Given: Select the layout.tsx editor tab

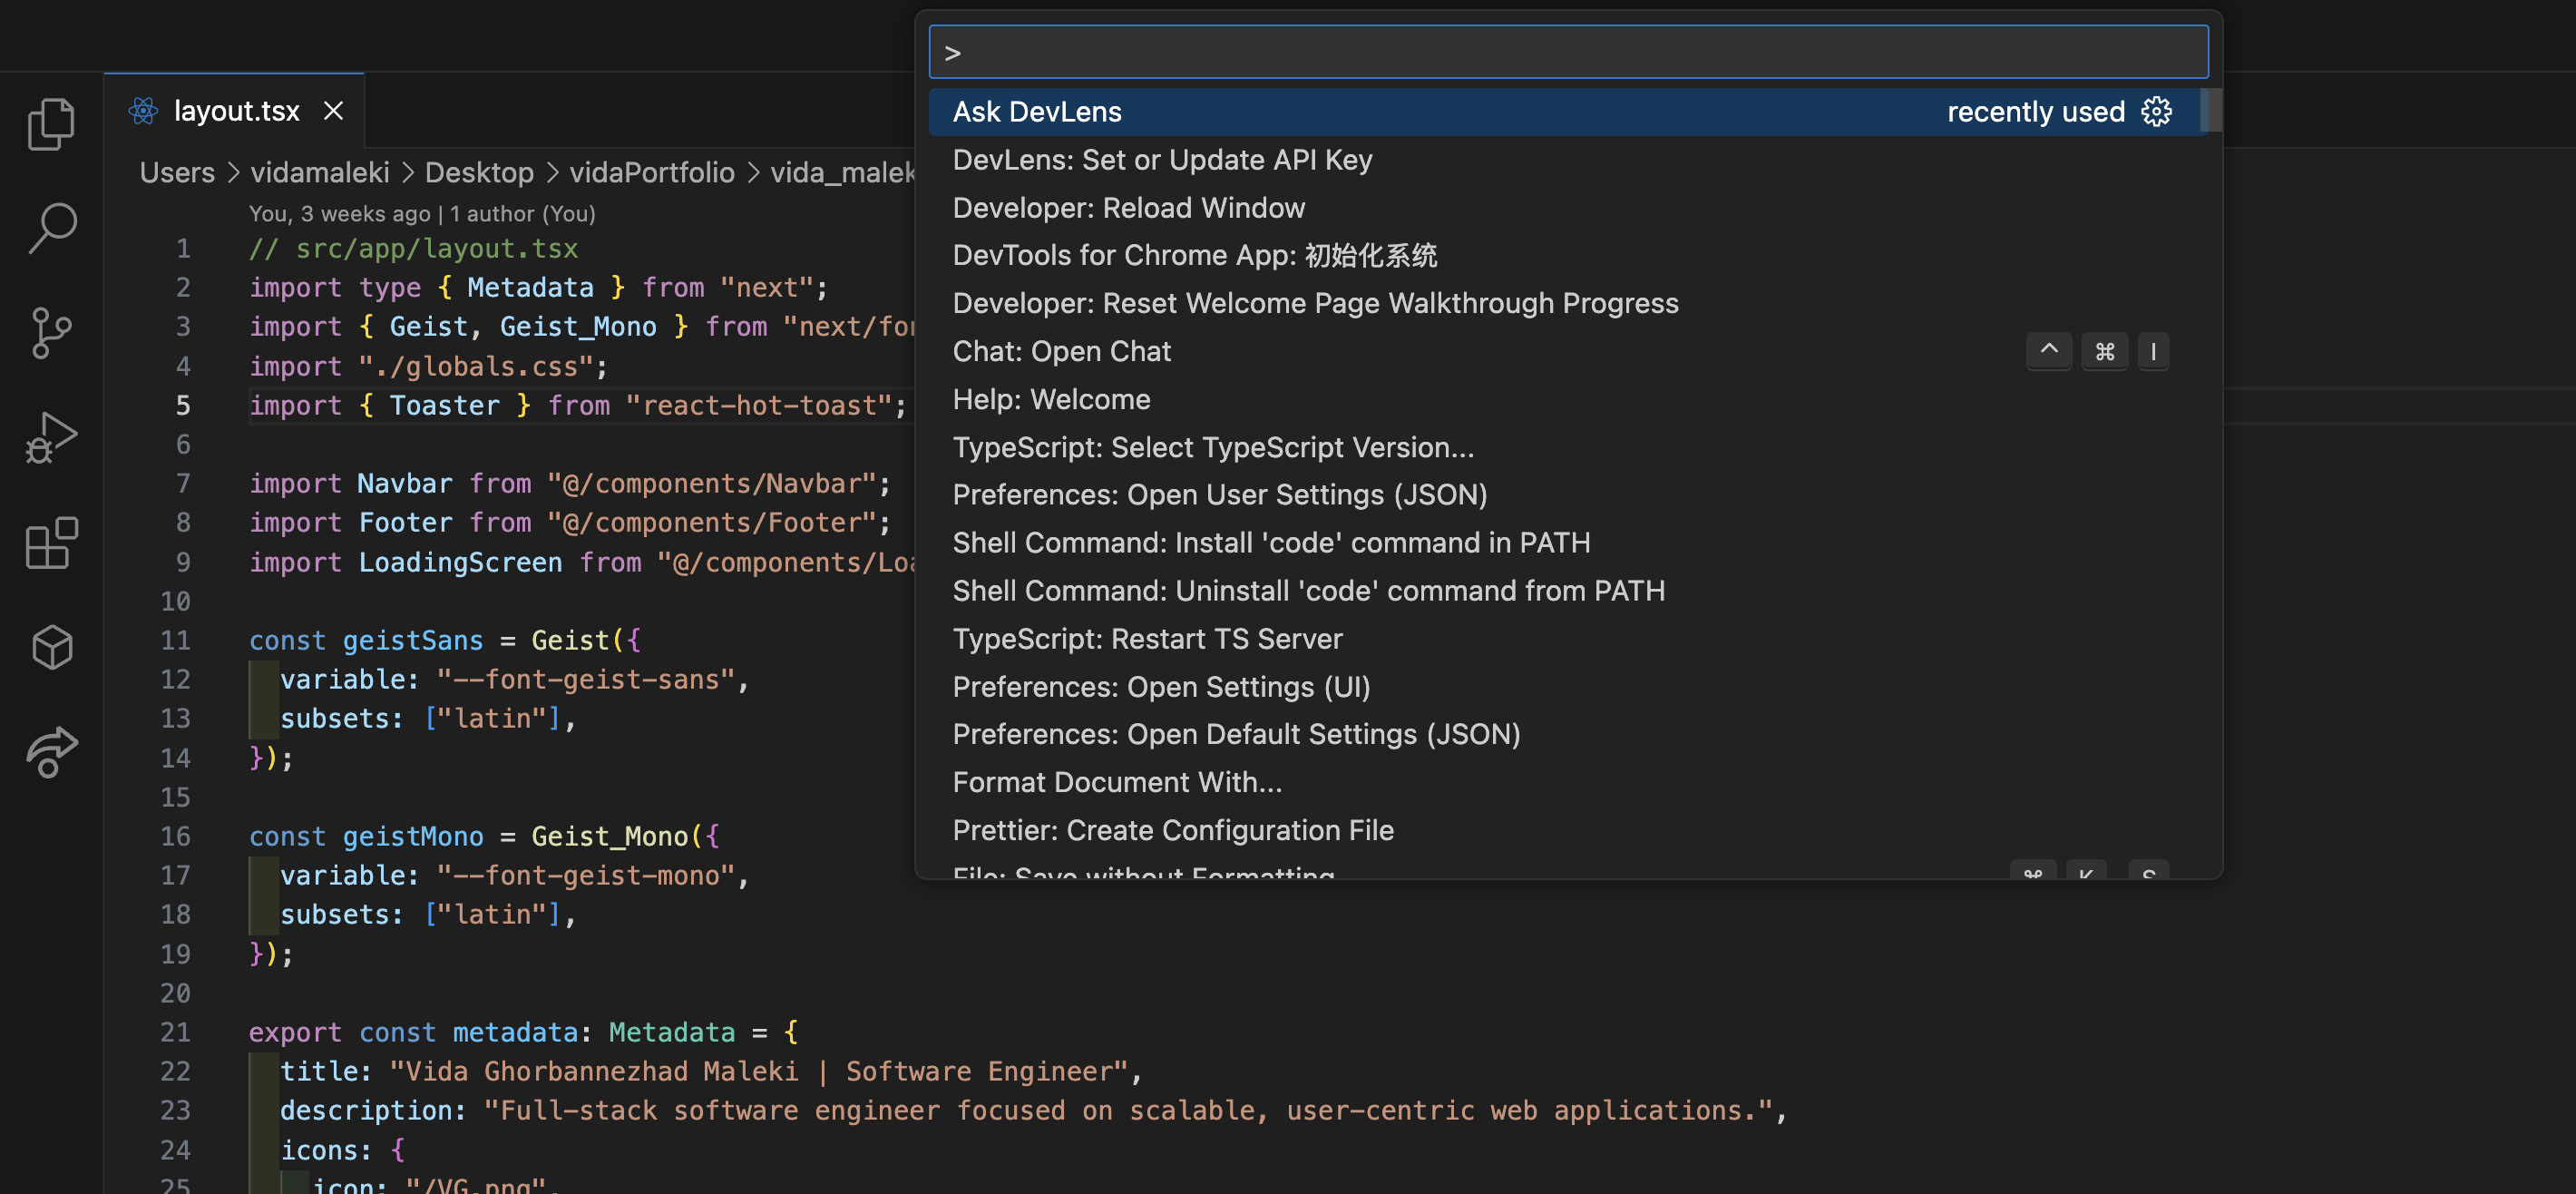Looking at the screenshot, I should [x=236, y=110].
